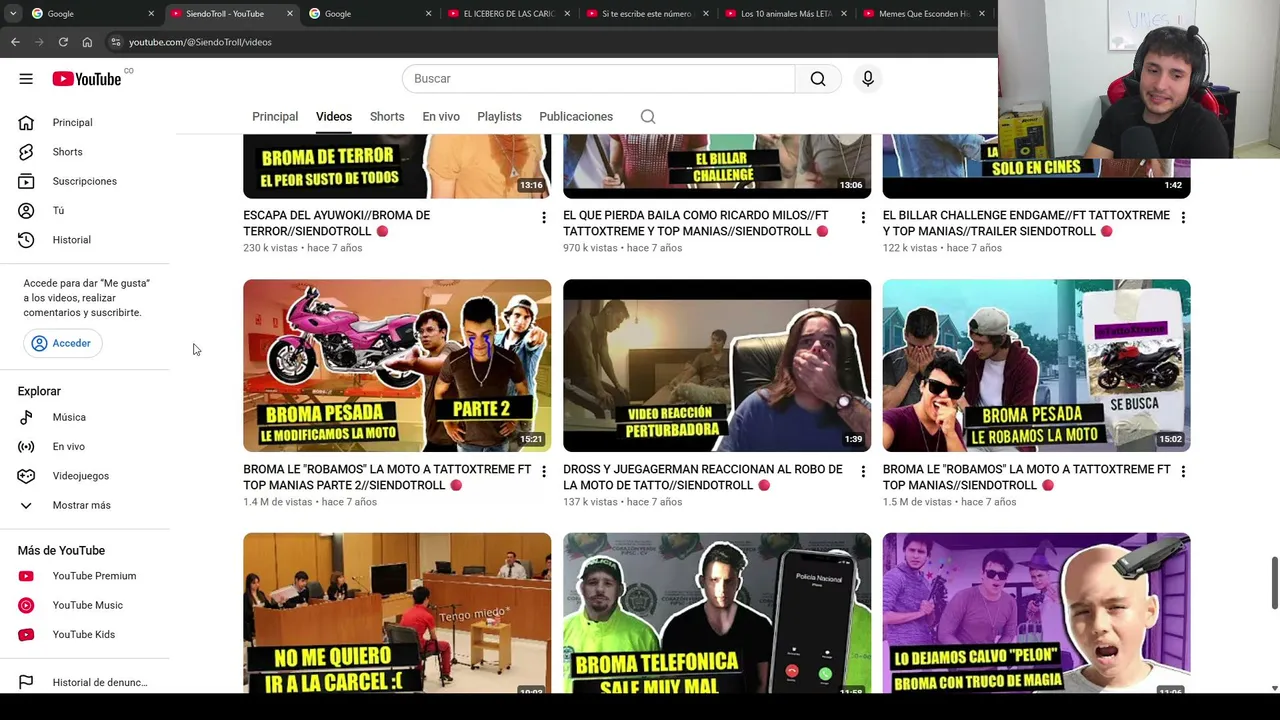Open BROMA TELEFONICA SALE MUY MAL thumbnail

tap(717, 613)
